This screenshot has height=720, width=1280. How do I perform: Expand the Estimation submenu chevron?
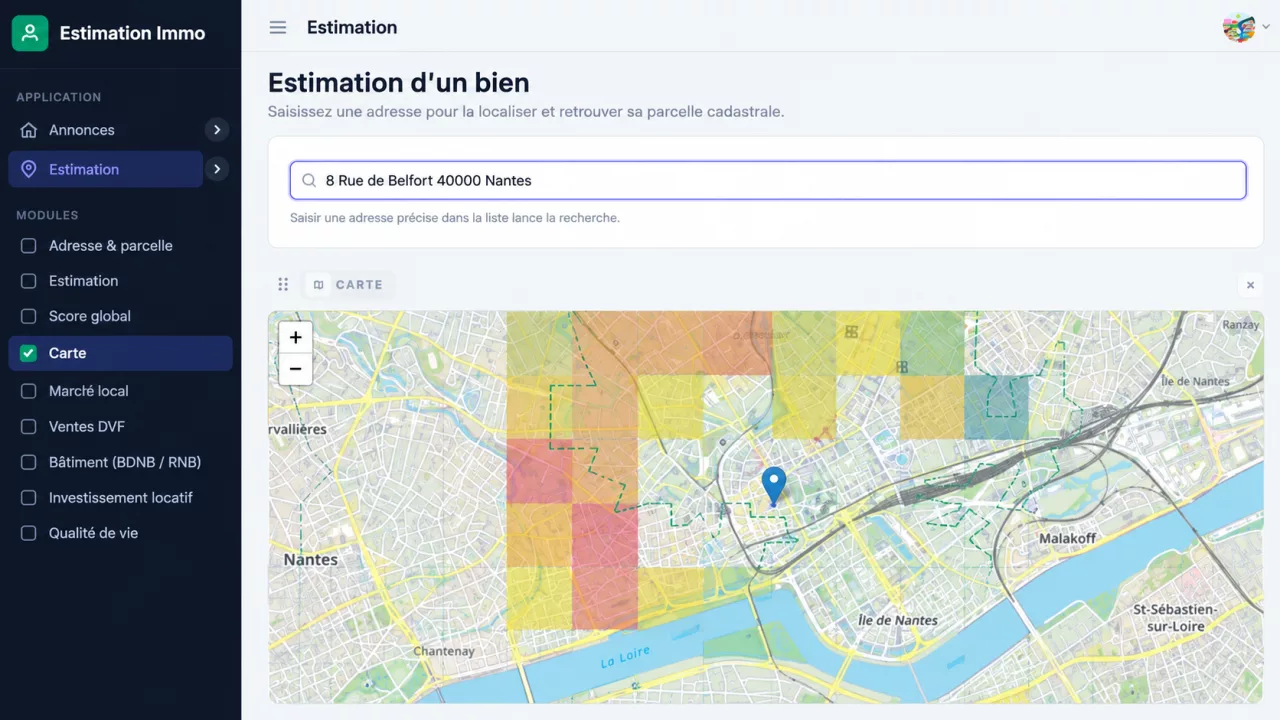[217, 169]
